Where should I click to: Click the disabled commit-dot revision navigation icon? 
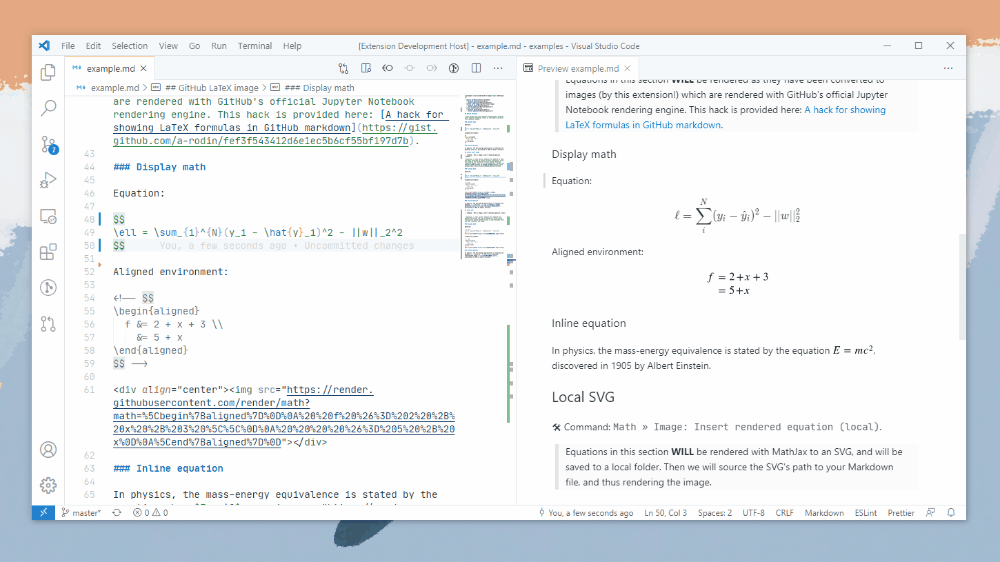point(409,68)
